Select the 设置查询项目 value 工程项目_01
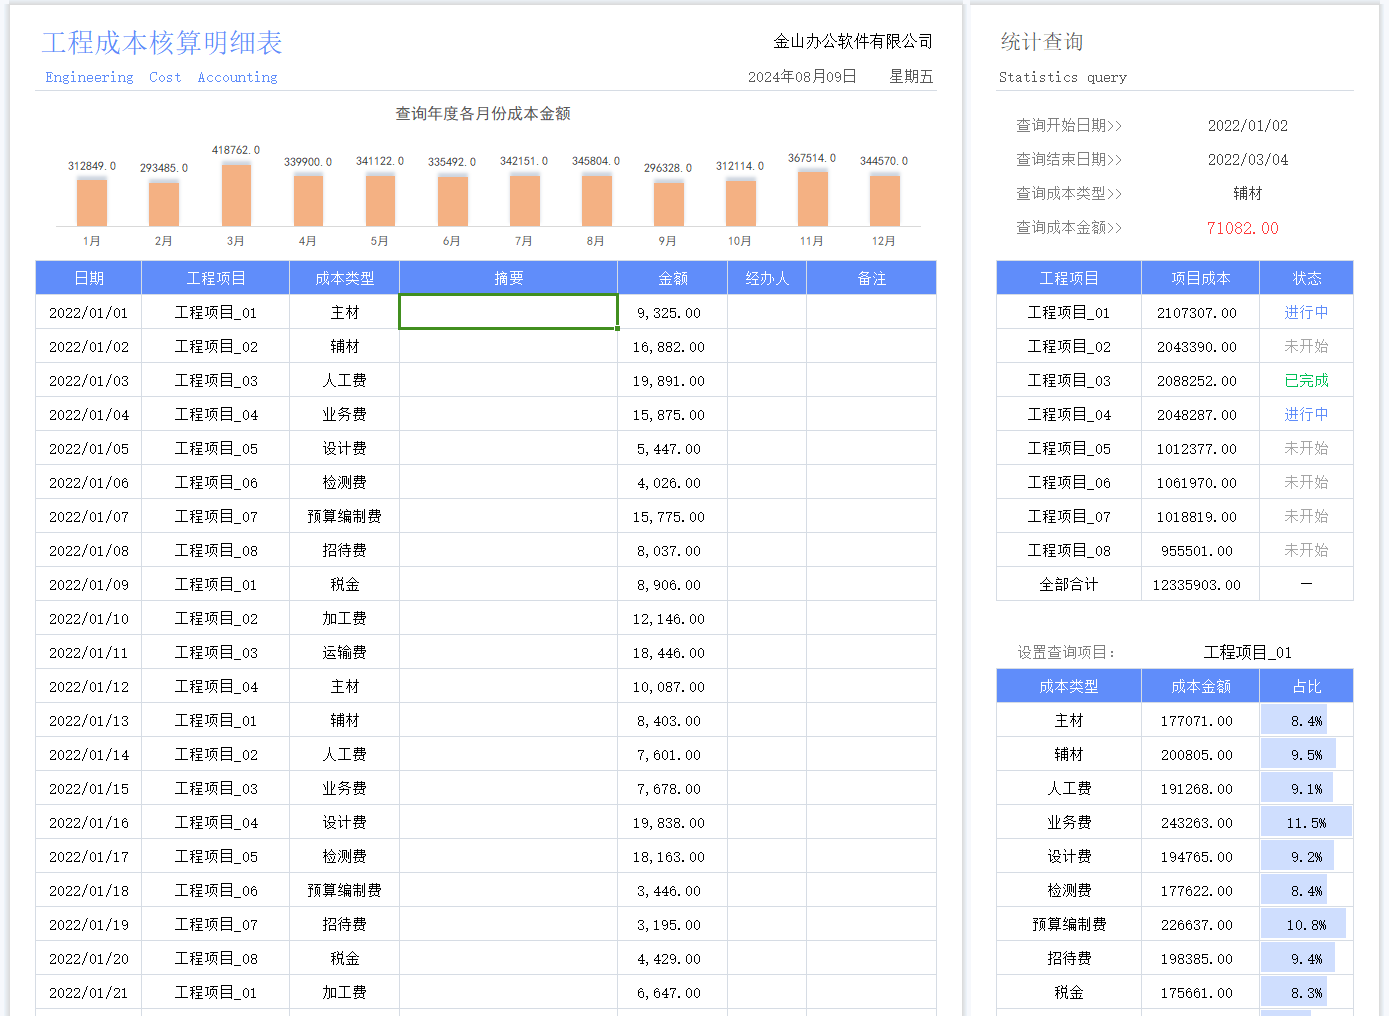Screen dimensions: 1389x1016 (1247, 652)
